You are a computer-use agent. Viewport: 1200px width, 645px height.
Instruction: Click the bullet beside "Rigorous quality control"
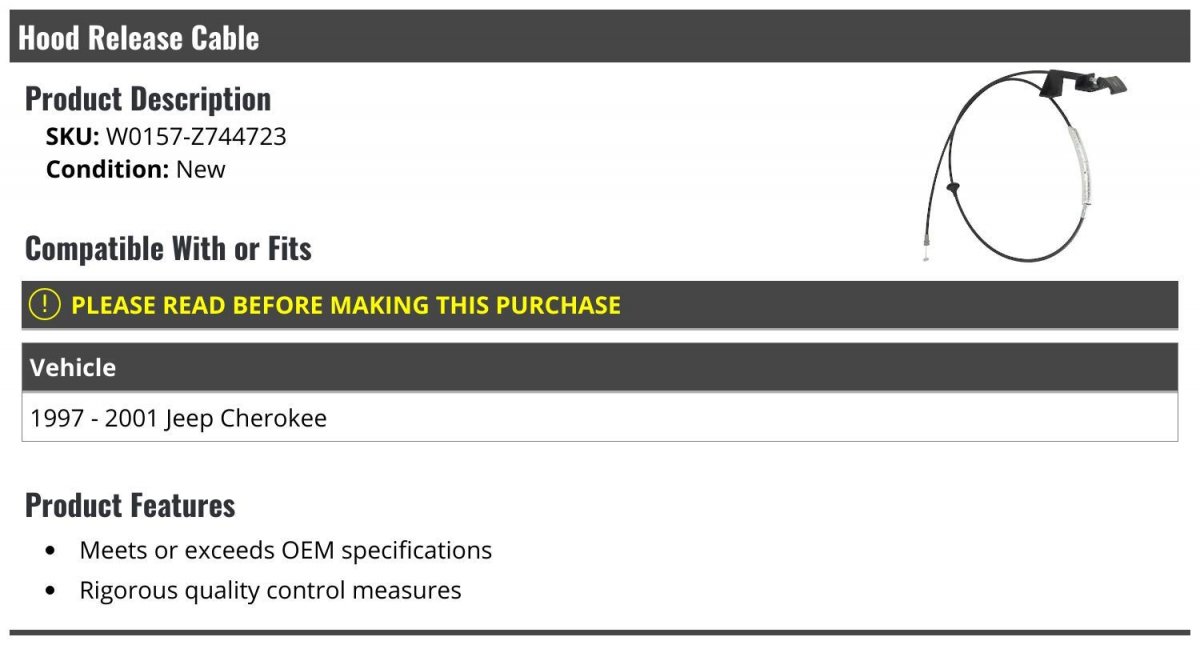[x=51, y=591]
